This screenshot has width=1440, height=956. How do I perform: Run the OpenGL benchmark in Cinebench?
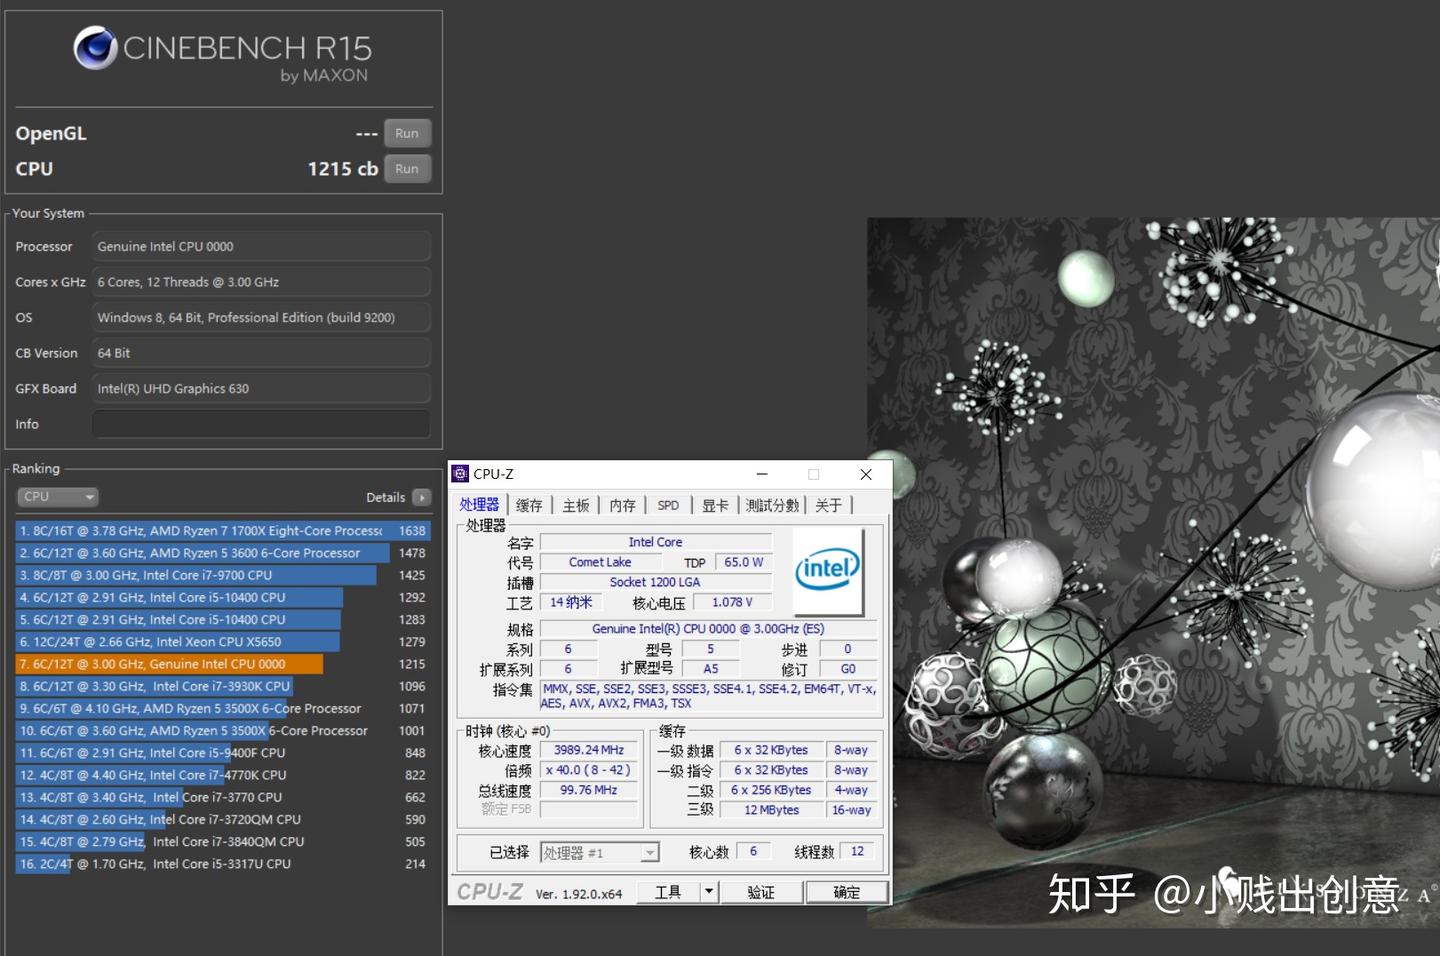407,133
